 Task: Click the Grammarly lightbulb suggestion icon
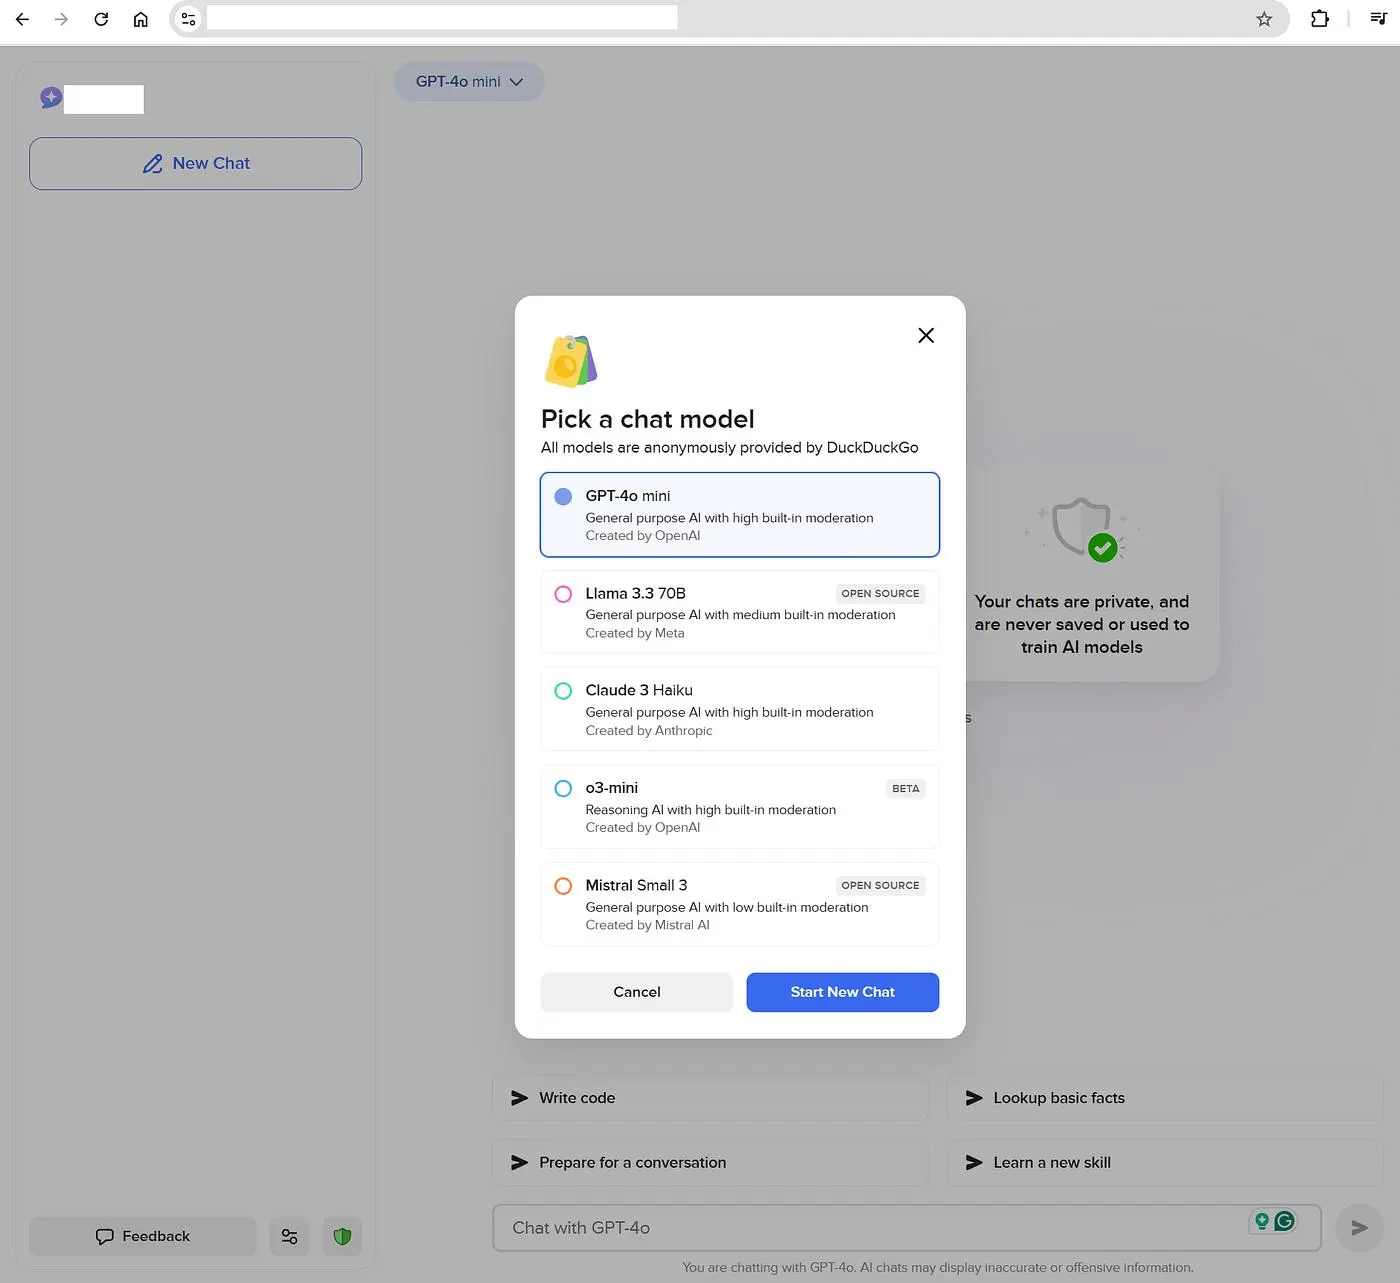1262,1221
